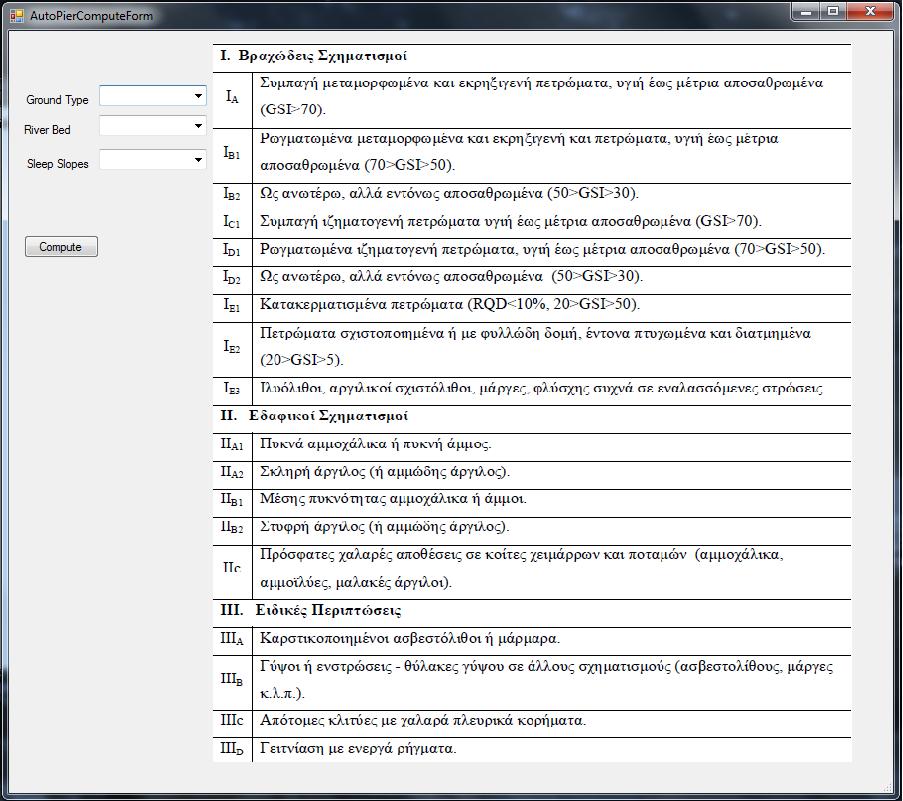The image size is (903, 801).
Task: Click the description "Στιφρή άργιλος (ή αμμώδης άργιλος)"
Action: tap(385, 526)
